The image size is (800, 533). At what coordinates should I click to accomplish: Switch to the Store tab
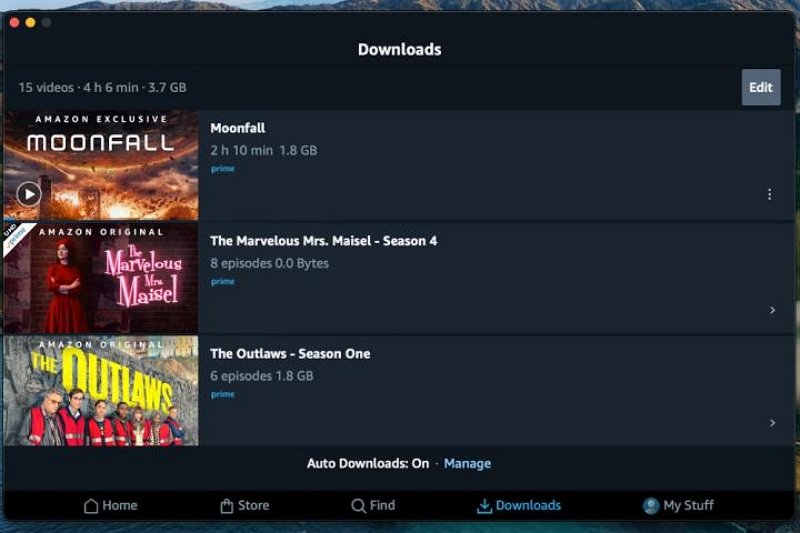[245, 505]
